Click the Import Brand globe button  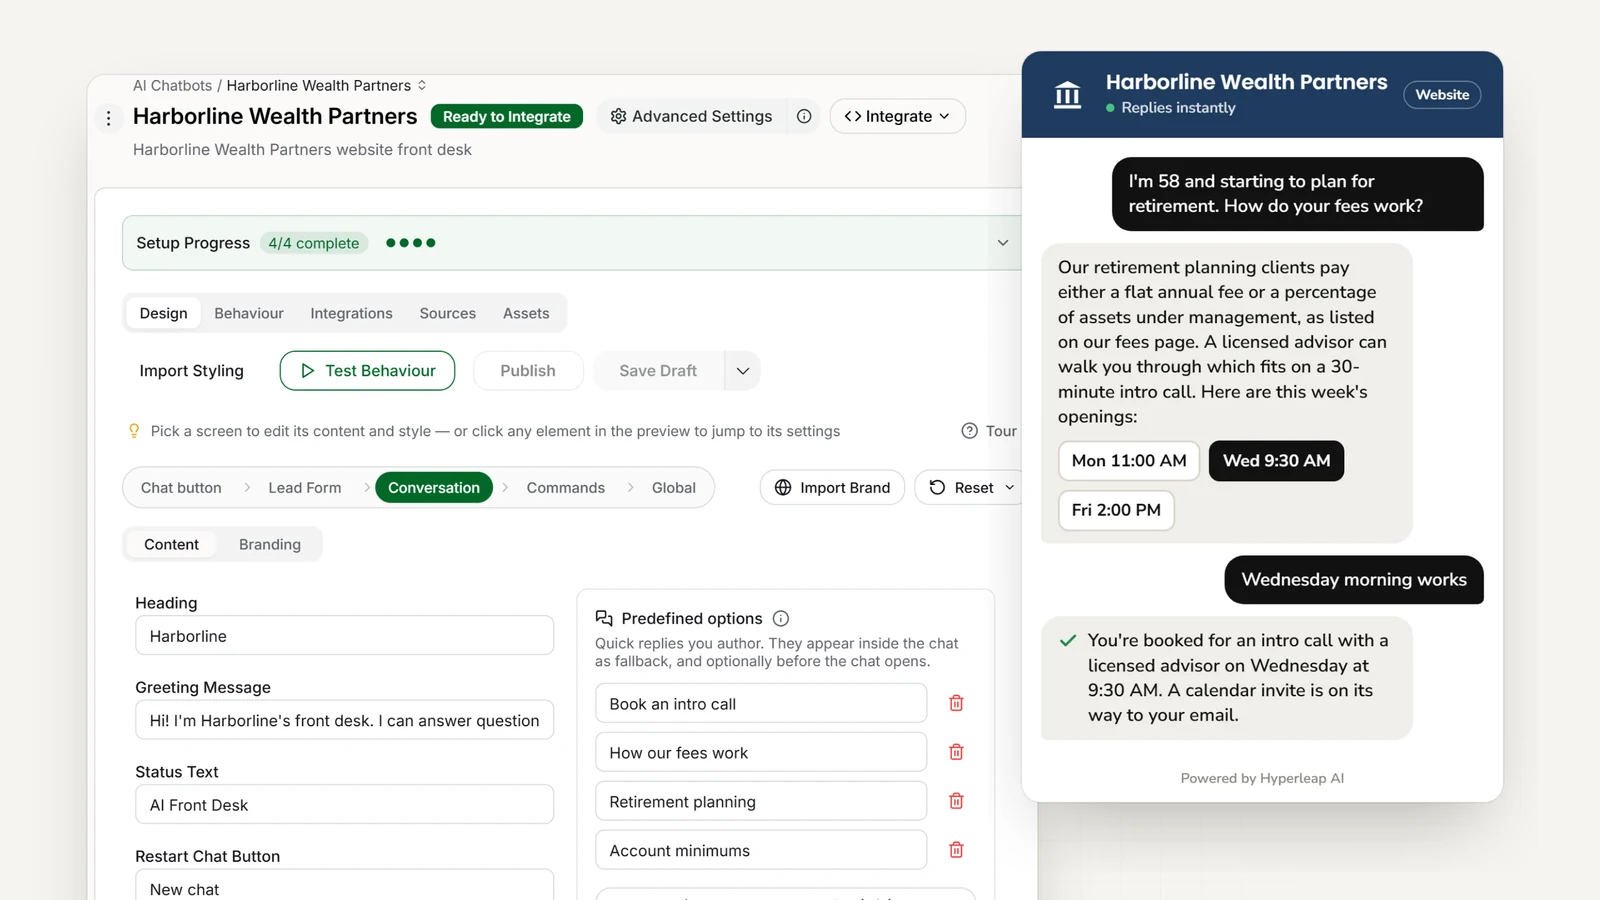pyautogui.click(x=832, y=488)
